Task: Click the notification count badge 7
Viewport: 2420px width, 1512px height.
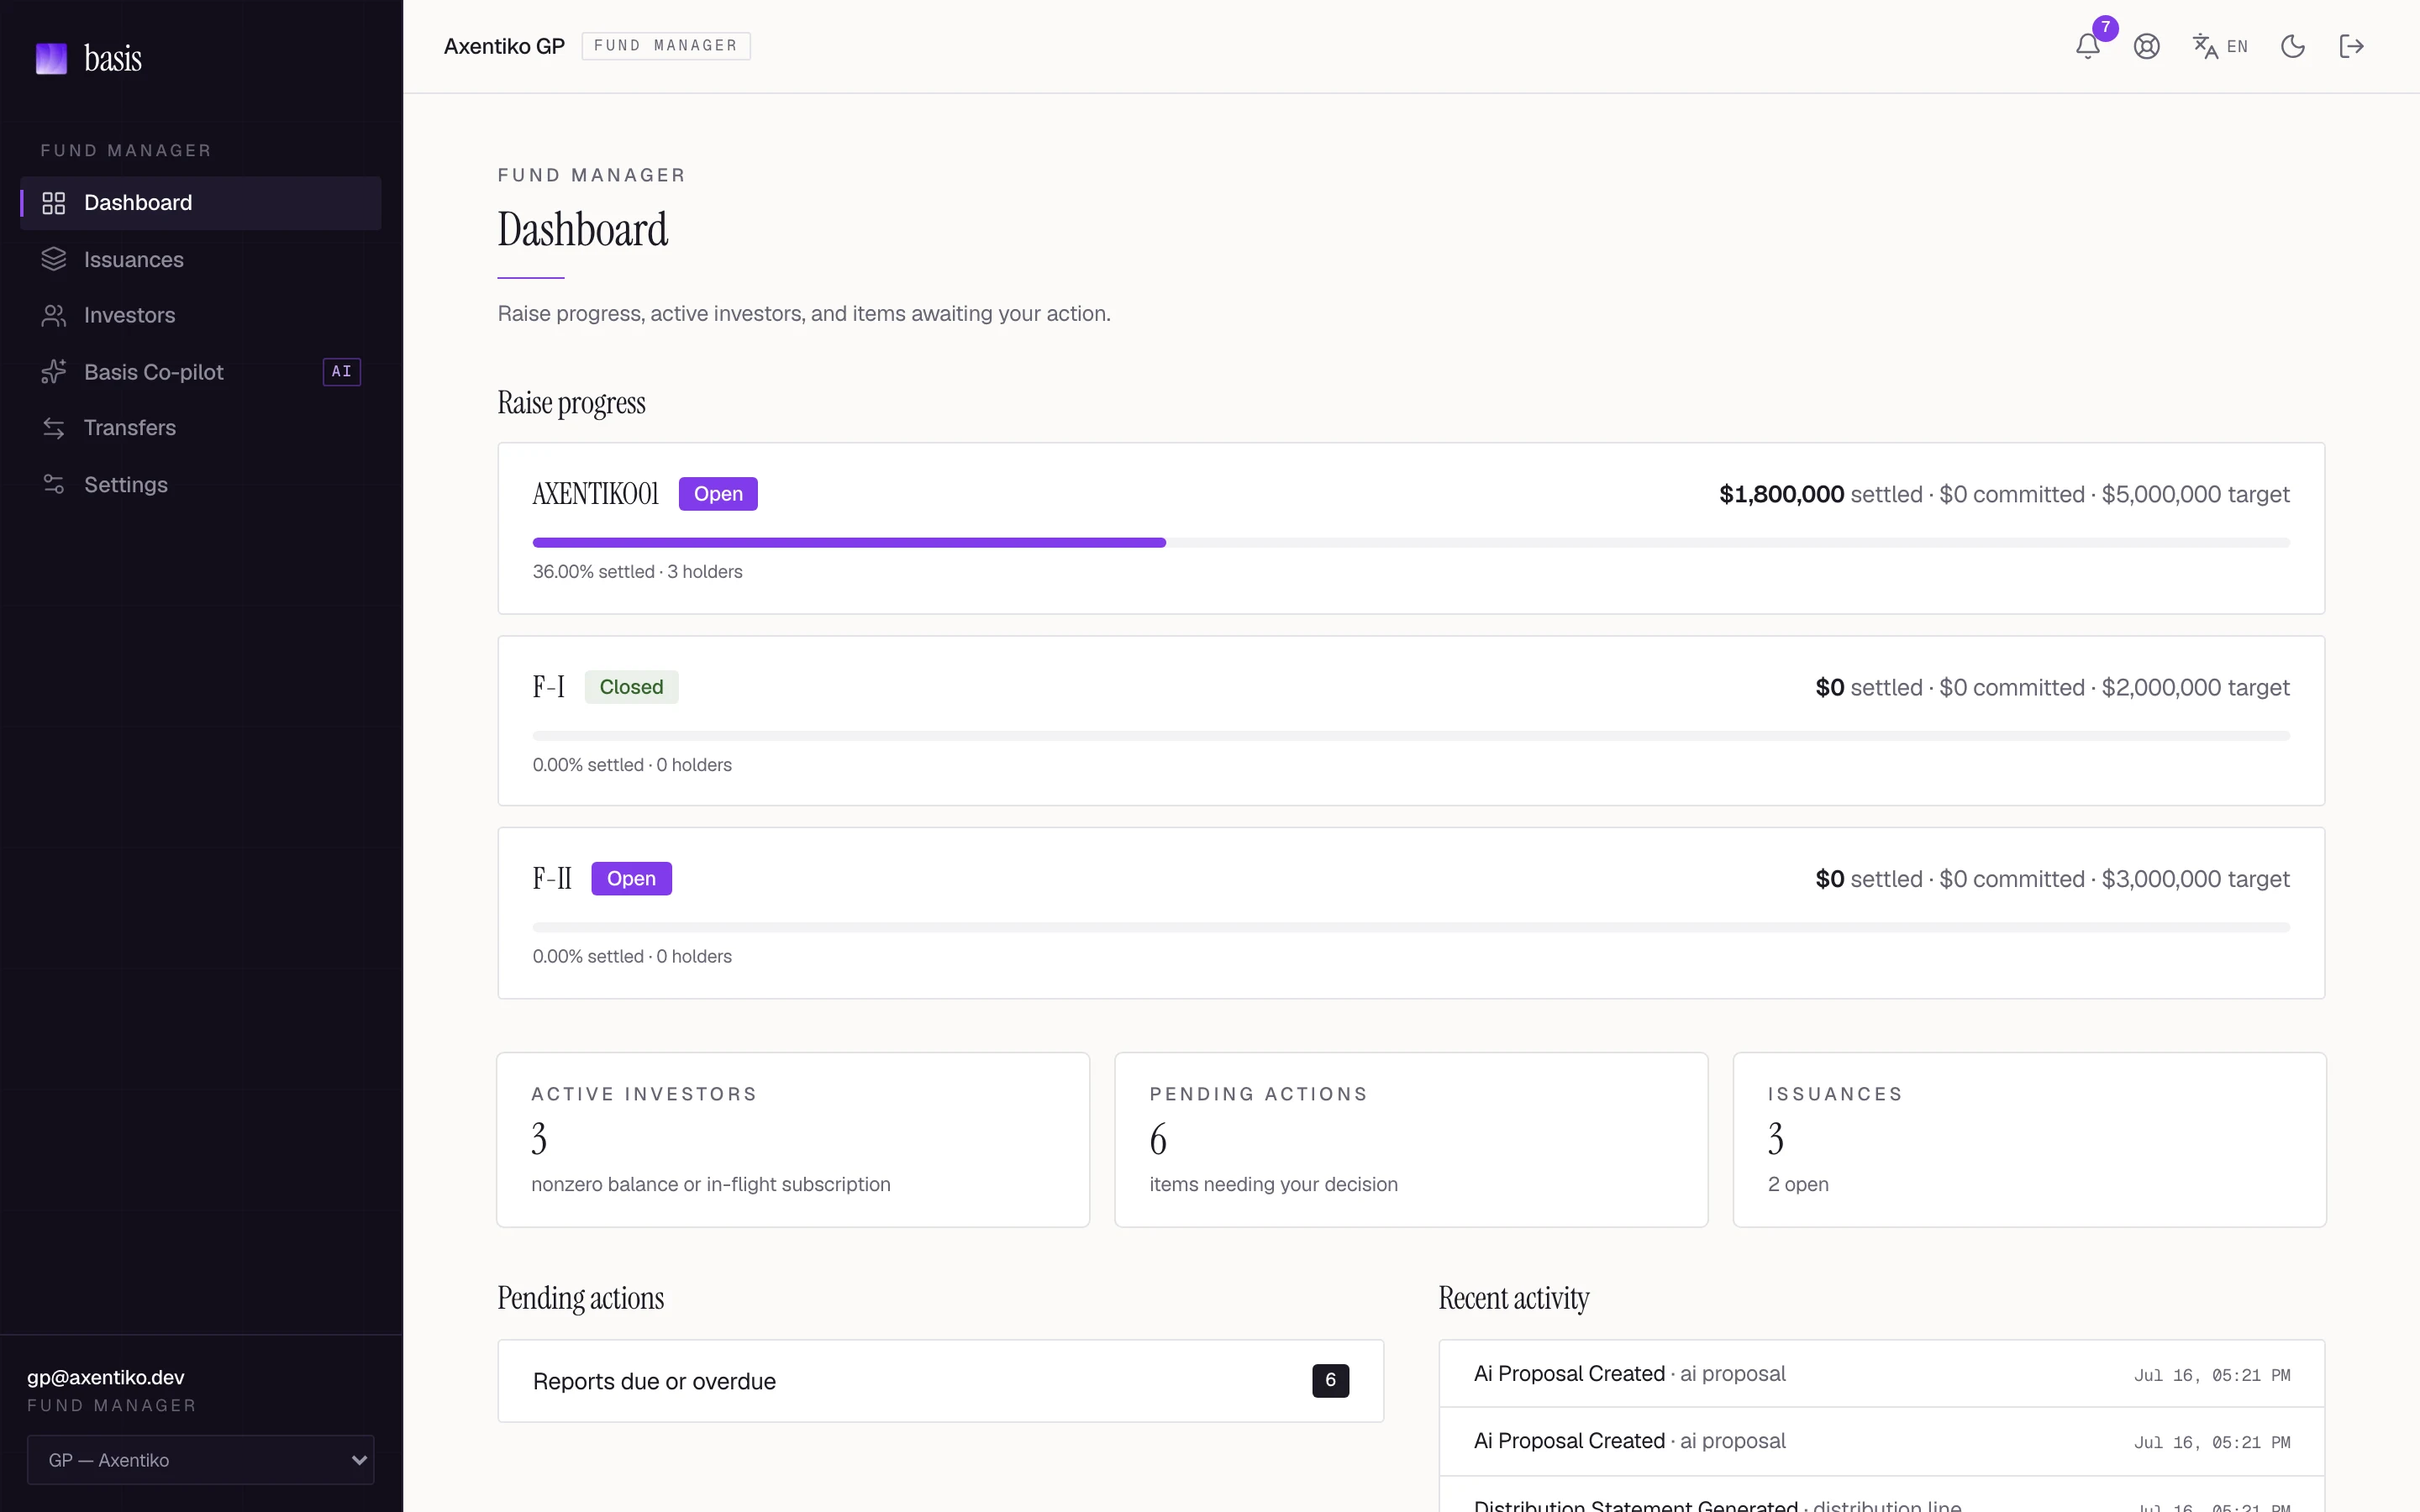Action: click(2105, 28)
